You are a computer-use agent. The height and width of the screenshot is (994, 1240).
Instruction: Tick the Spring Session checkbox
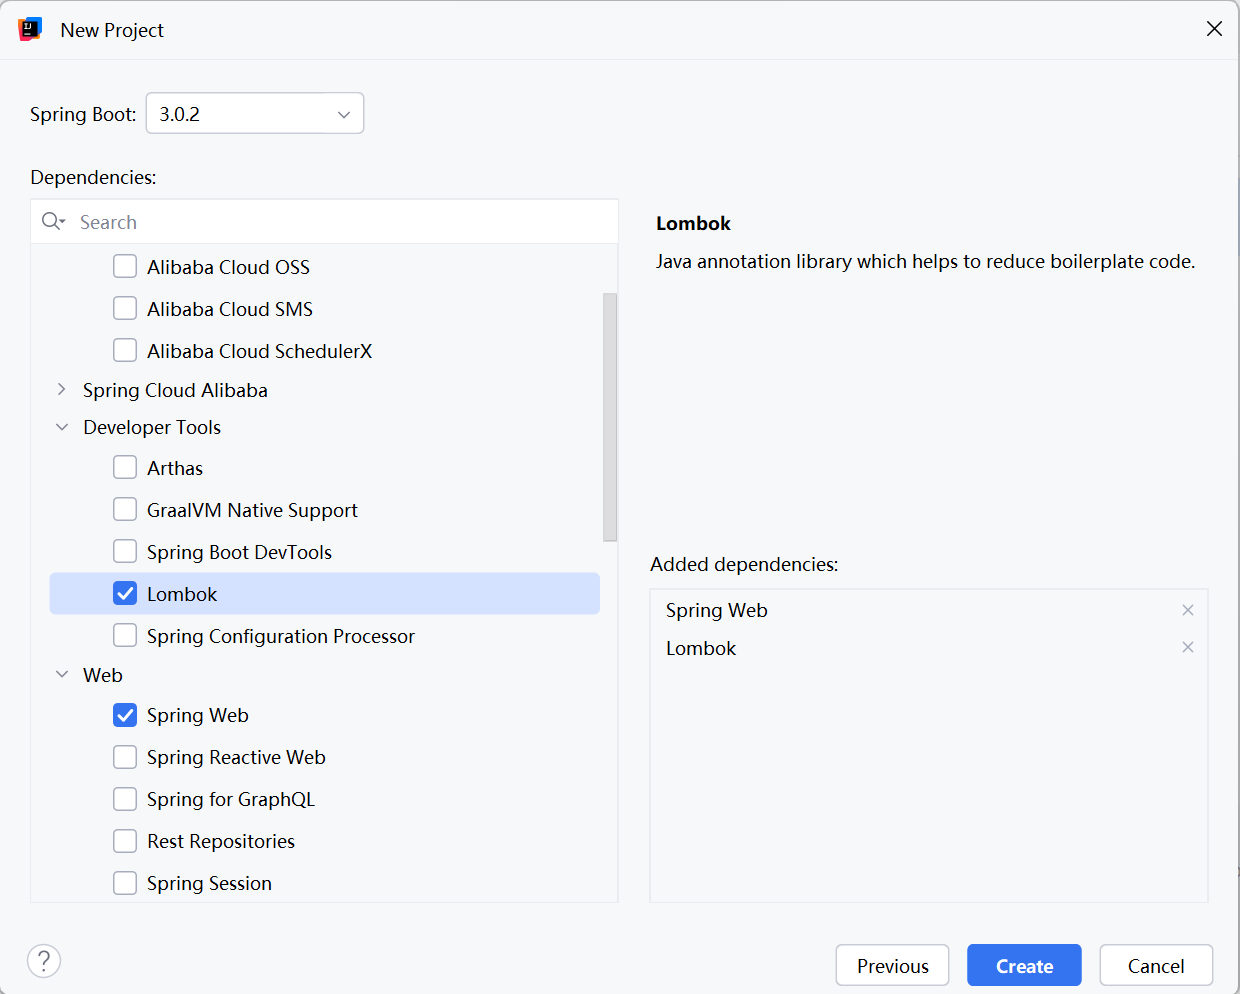(x=125, y=883)
